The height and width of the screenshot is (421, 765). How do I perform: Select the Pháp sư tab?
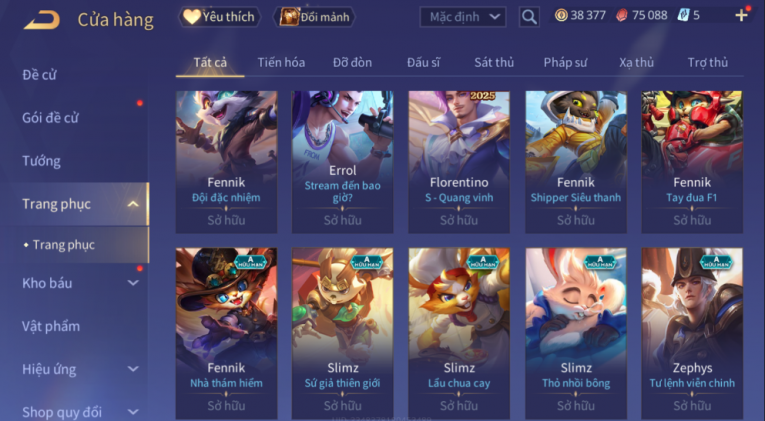565,62
